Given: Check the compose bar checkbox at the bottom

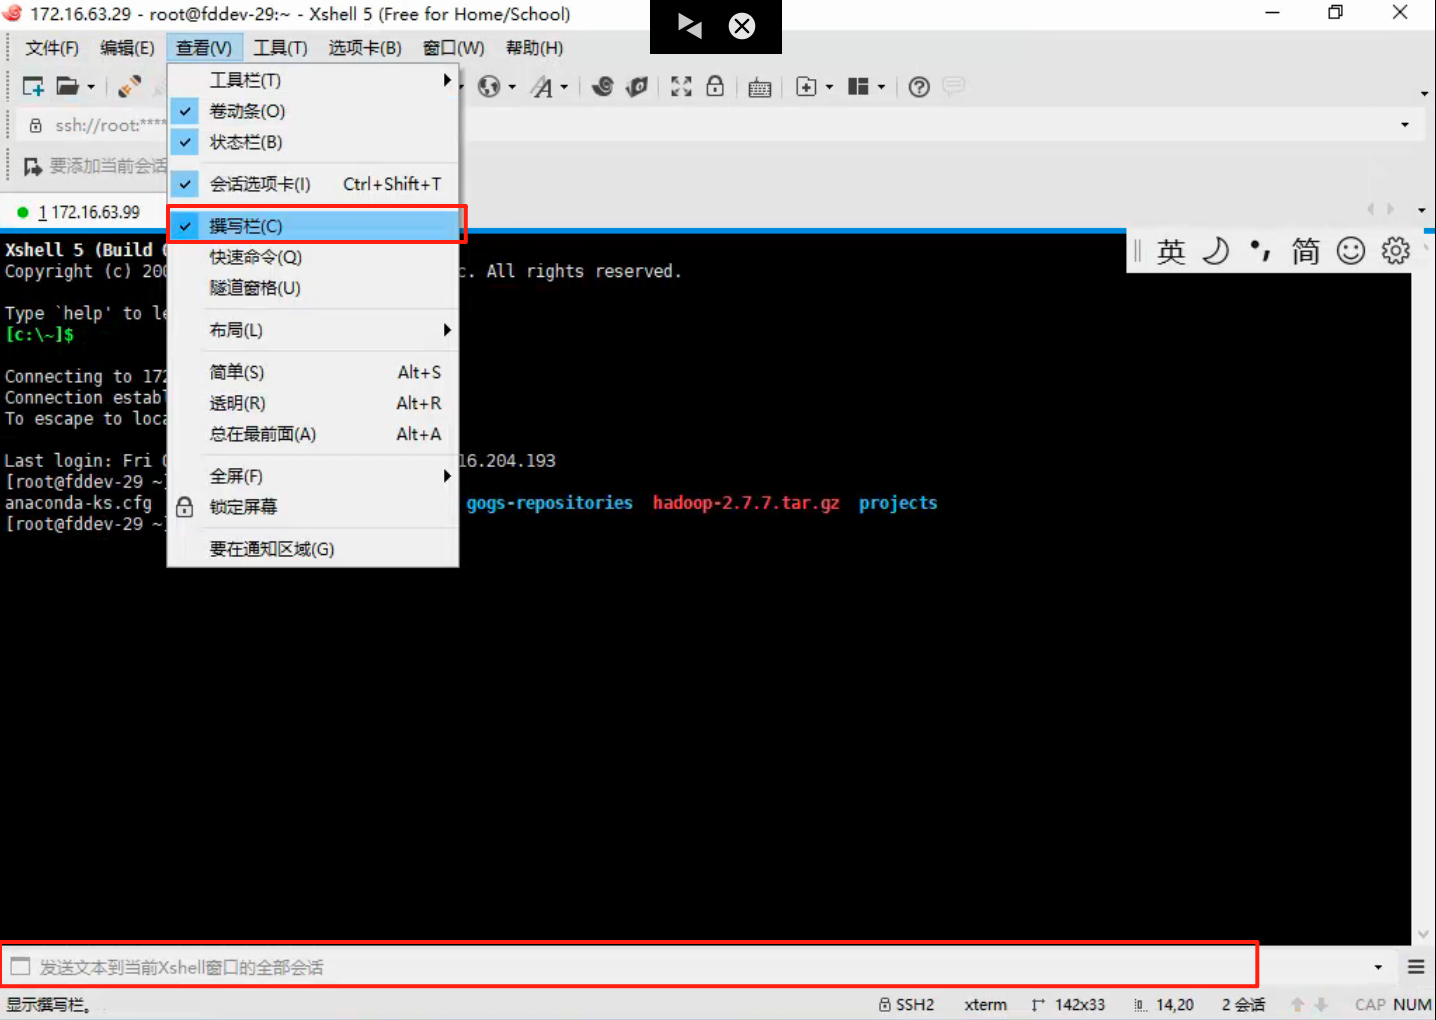Looking at the screenshot, I should (21, 965).
